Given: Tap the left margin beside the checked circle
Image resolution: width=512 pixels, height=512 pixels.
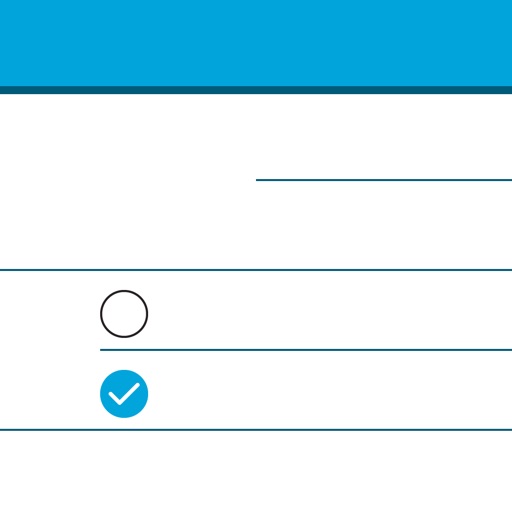Looking at the screenshot, I should pyautogui.click(x=50, y=390).
